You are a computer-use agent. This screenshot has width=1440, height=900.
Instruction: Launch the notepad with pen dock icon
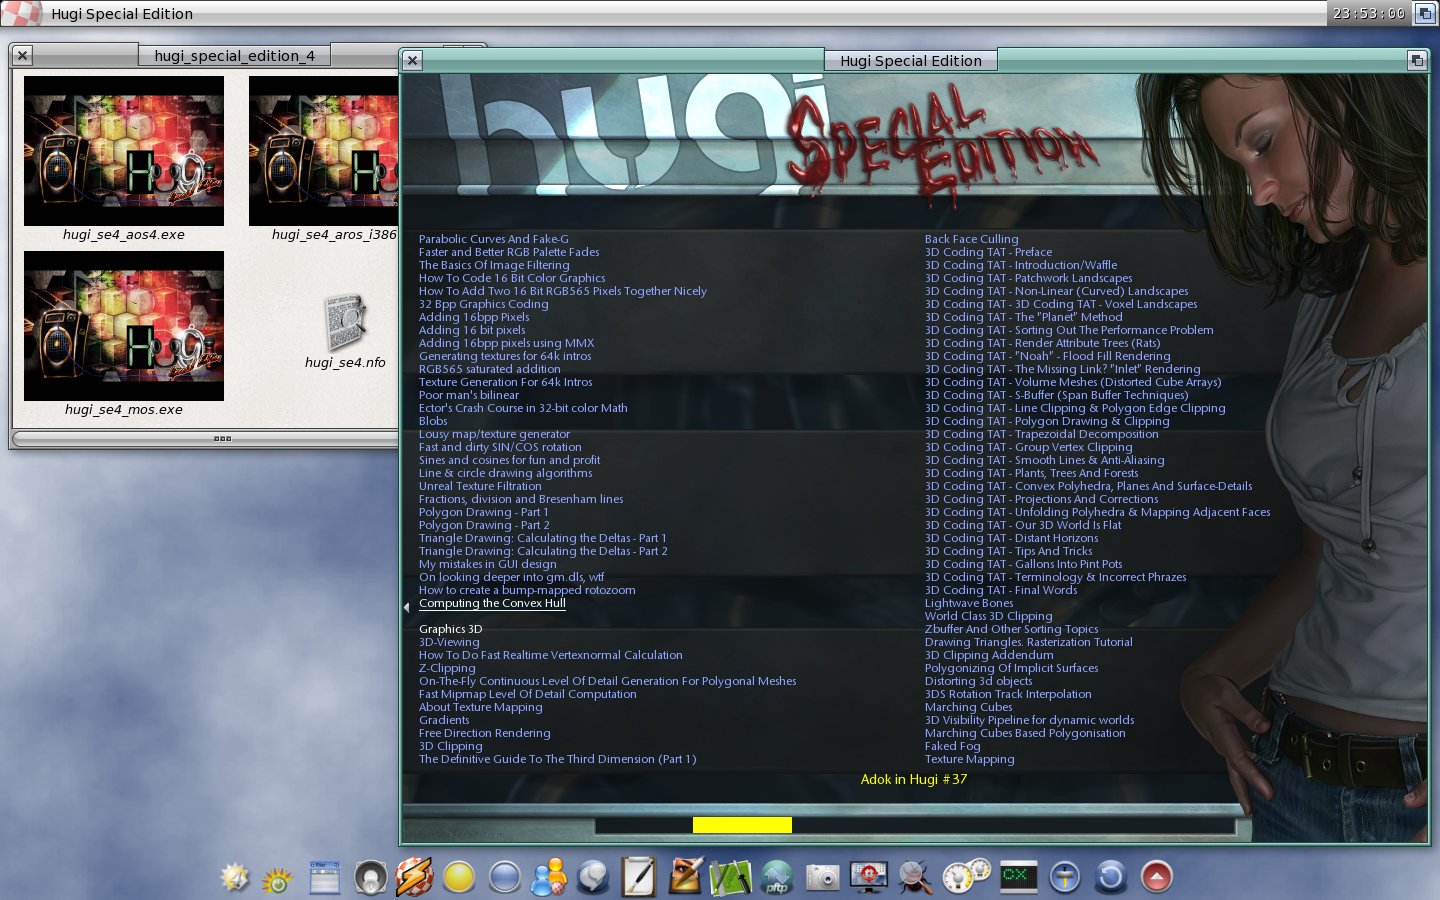coord(638,877)
